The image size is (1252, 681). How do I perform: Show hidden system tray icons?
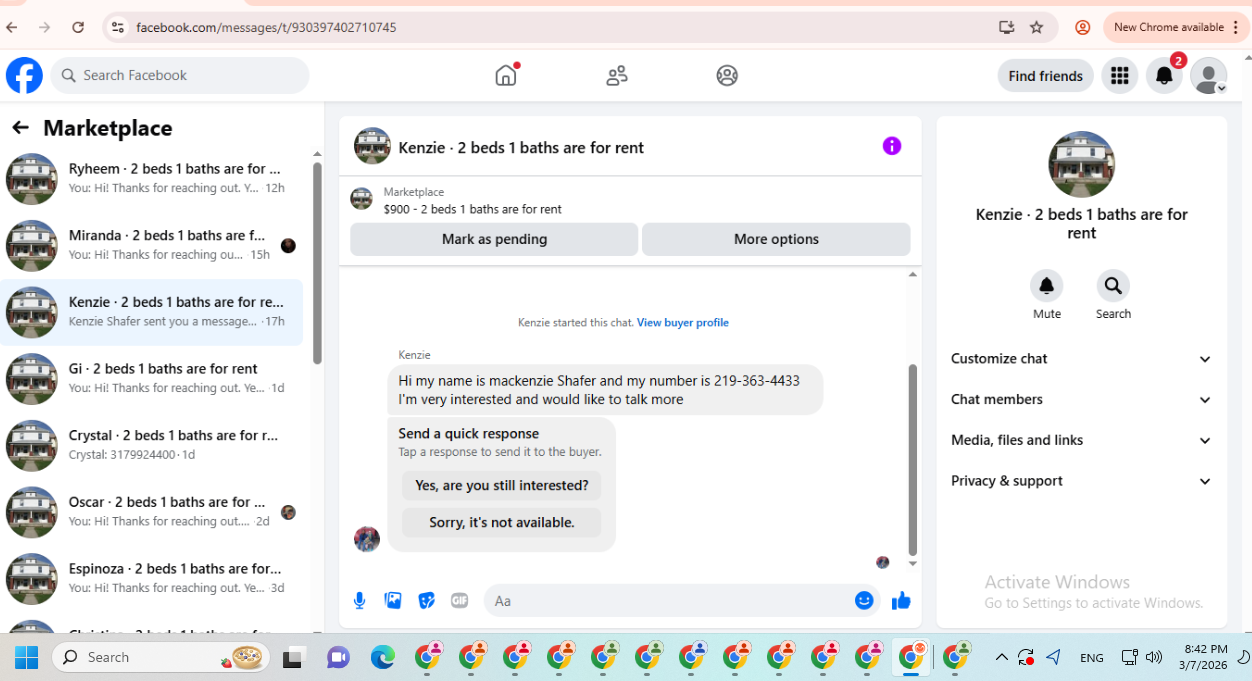(x=1001, y=657)
